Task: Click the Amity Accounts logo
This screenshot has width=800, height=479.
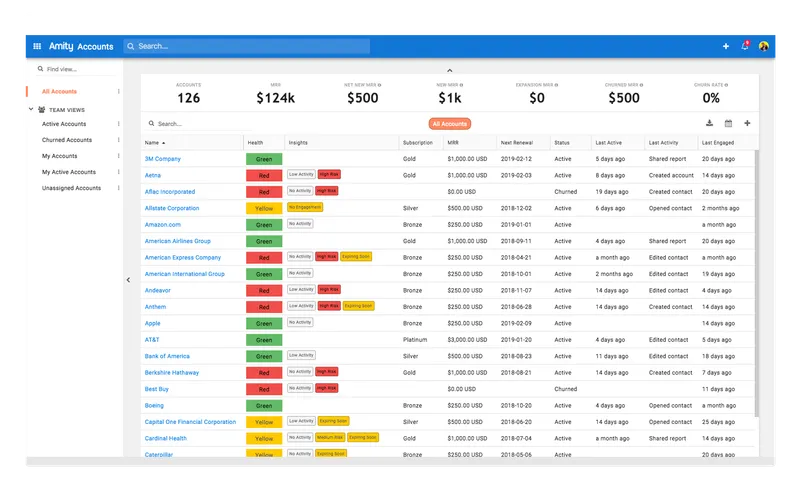Action: 81,46
